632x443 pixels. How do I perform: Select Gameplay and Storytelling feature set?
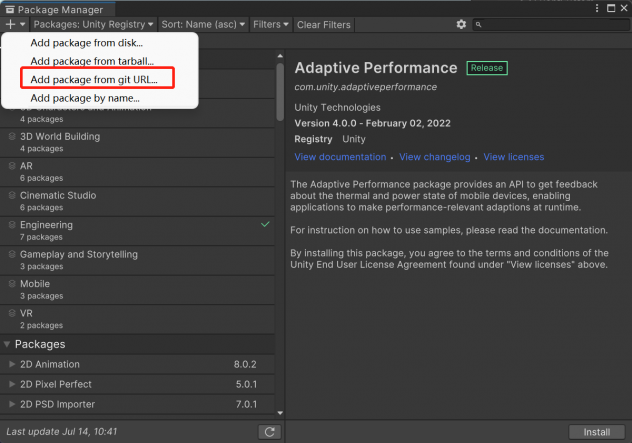pyautogui.click(x=137, y=260)
